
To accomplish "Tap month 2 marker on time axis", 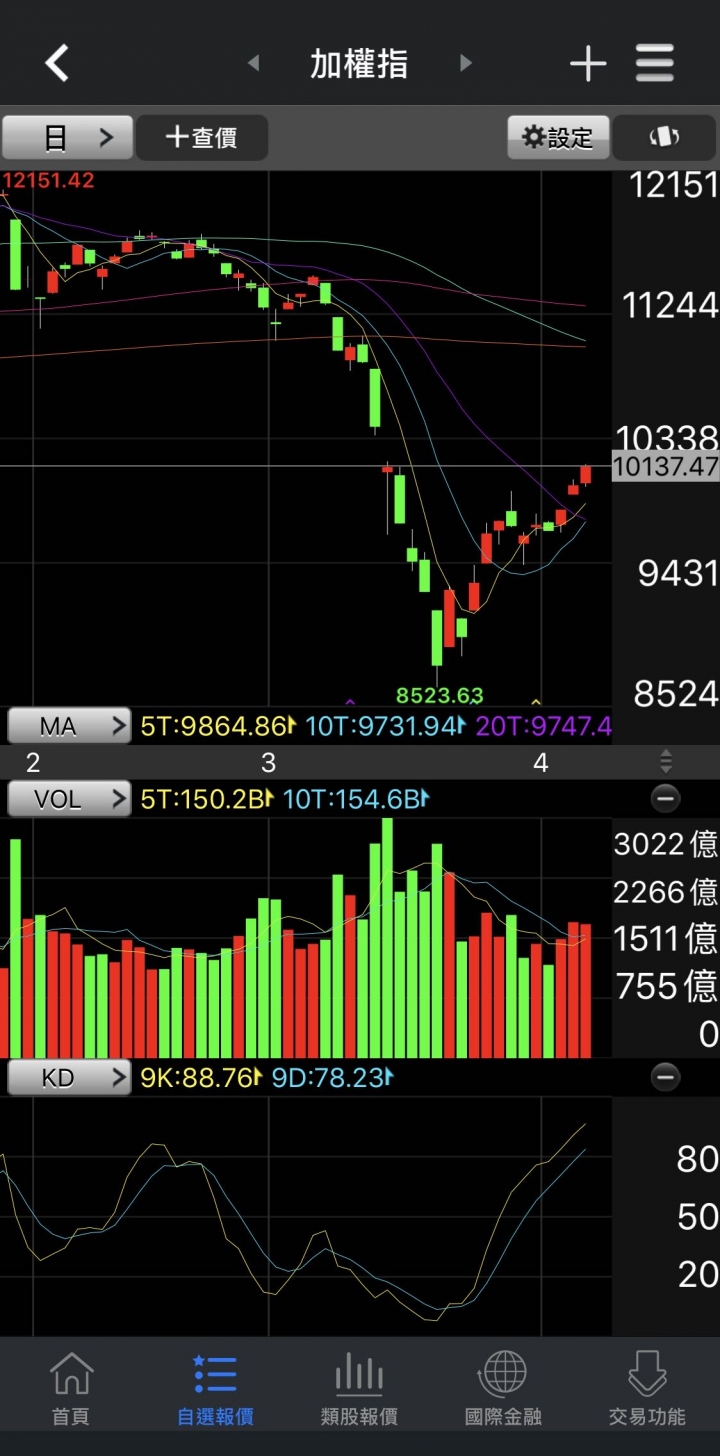I will tap(33, 763).
